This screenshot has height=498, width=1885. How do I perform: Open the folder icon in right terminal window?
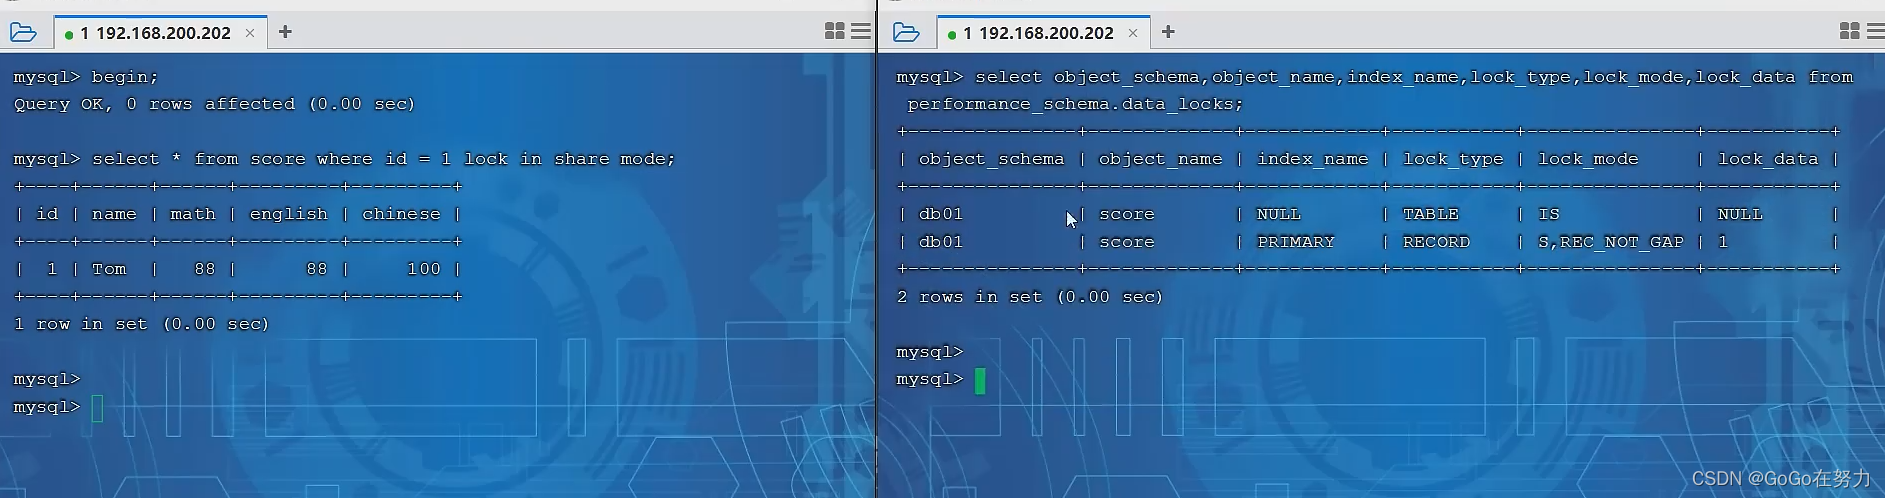pos(906,33)
